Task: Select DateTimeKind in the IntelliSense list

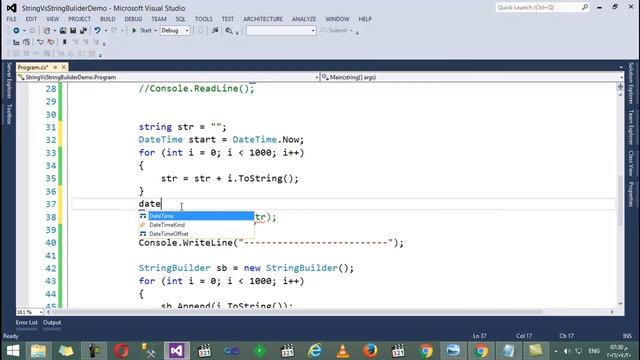Action: click(196, 225)
